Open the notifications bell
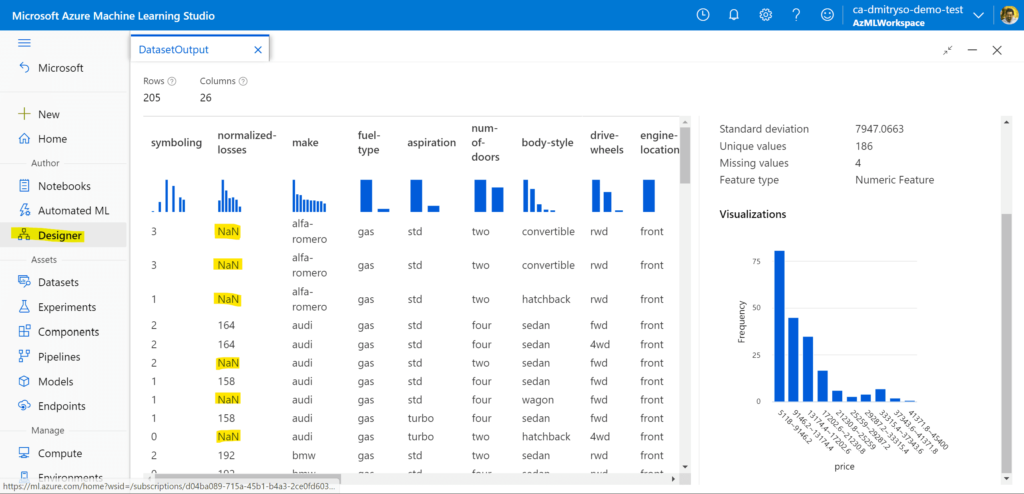Screen dimensions: 1024x494 [x=734, y=15]
